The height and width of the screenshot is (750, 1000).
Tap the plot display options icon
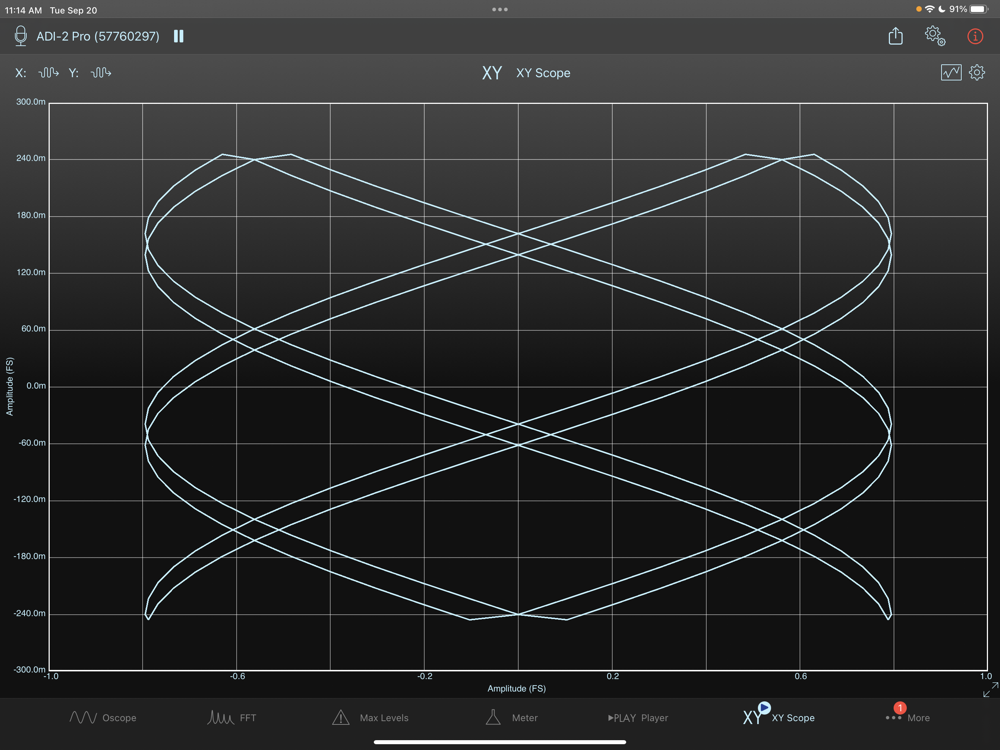coord(950,72)
